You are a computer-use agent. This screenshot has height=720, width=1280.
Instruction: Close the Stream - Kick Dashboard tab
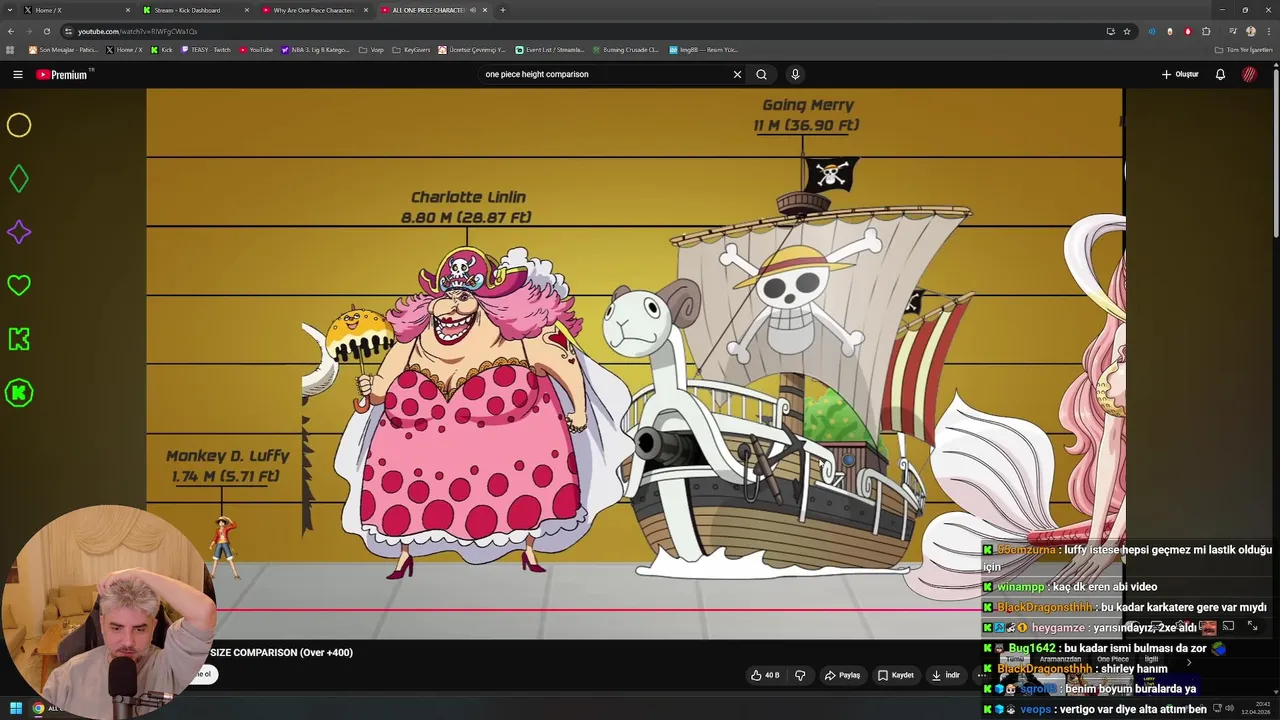point(247,10)
